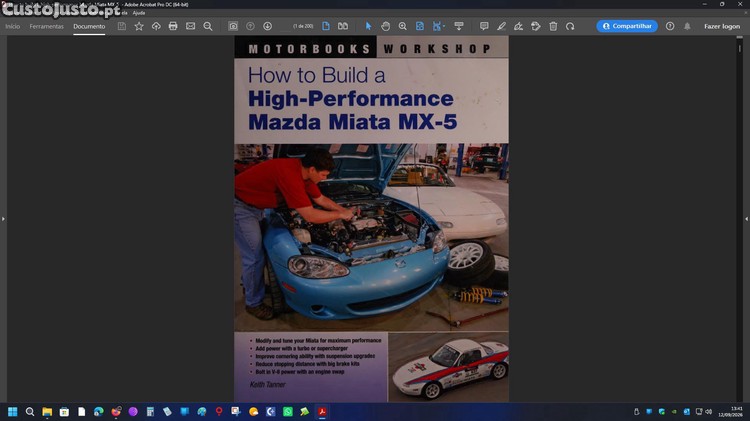Select the hand pan tool
The width and height of the screenshot is (750, 421).
[x=386, y=26]
